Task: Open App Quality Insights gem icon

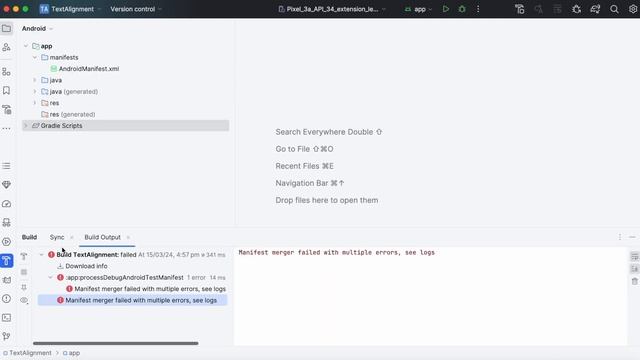Action: point(7,185)
